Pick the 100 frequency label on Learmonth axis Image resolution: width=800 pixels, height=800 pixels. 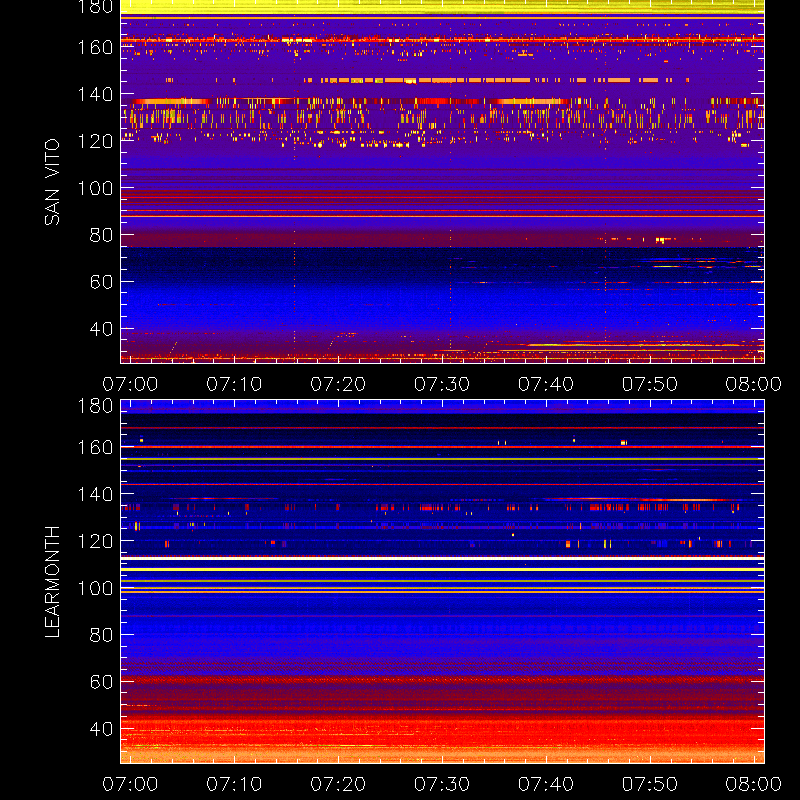coord(95,588)
